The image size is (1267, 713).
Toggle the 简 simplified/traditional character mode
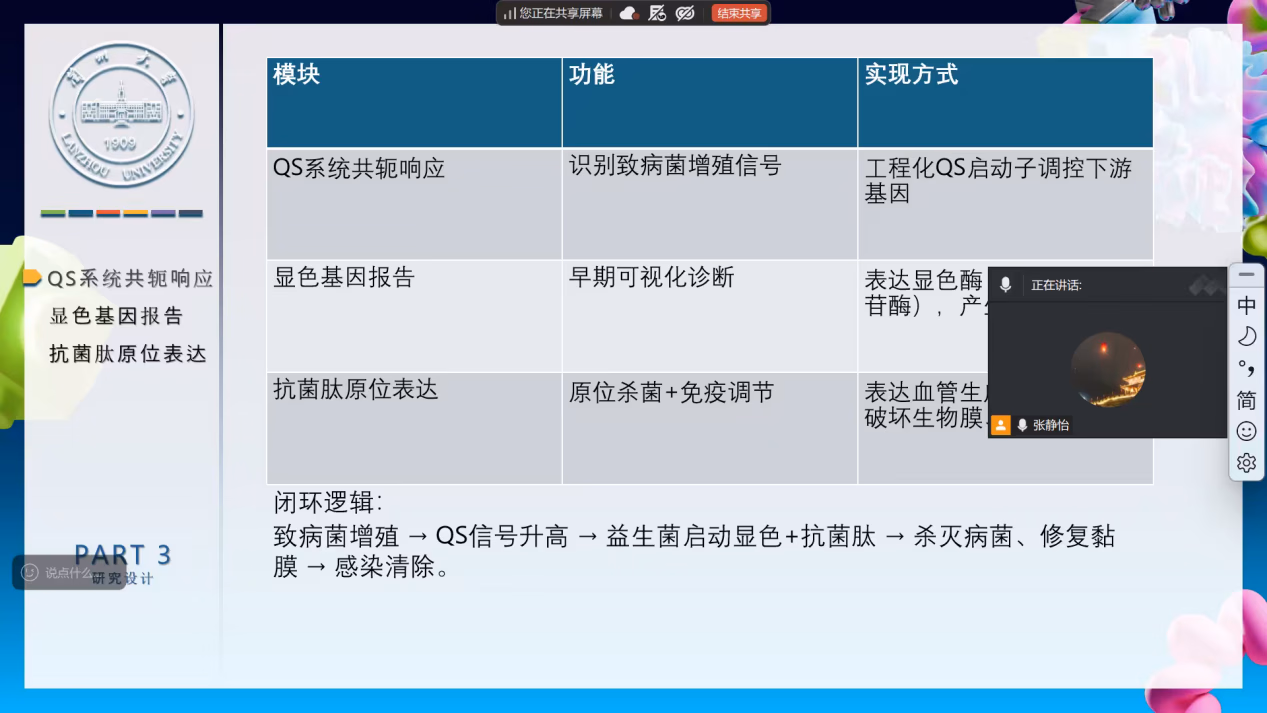click(x=1246, y=400)
